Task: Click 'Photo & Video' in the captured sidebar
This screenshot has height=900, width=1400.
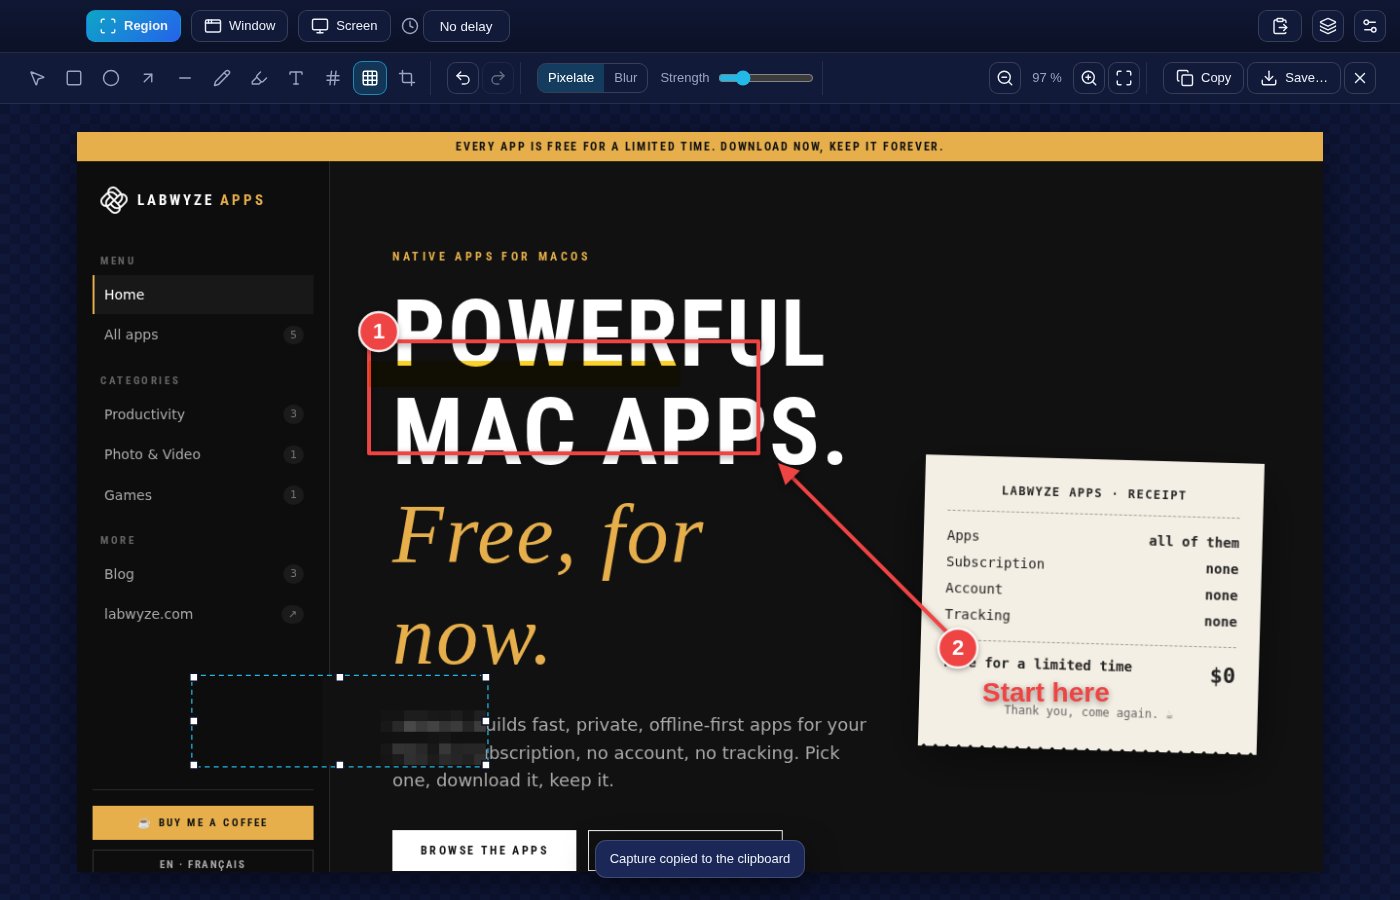Action: [203, 454]
